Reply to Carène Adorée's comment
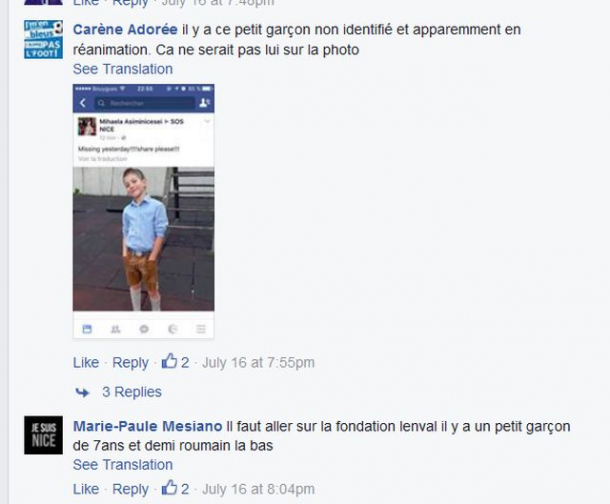Image resolution: width=610 pixels, height=504 pixels. tap(130, 363)
